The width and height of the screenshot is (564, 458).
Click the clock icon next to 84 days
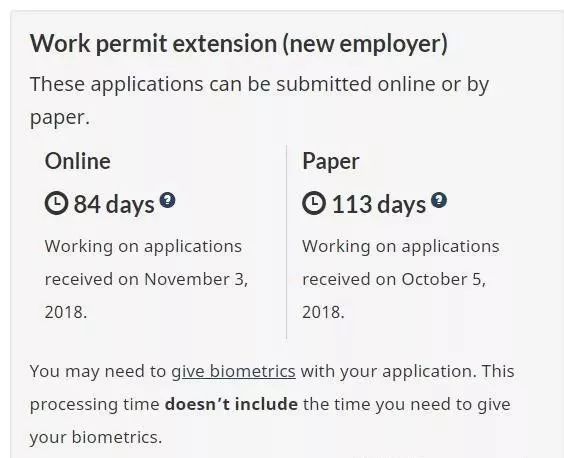coord(56,203)
